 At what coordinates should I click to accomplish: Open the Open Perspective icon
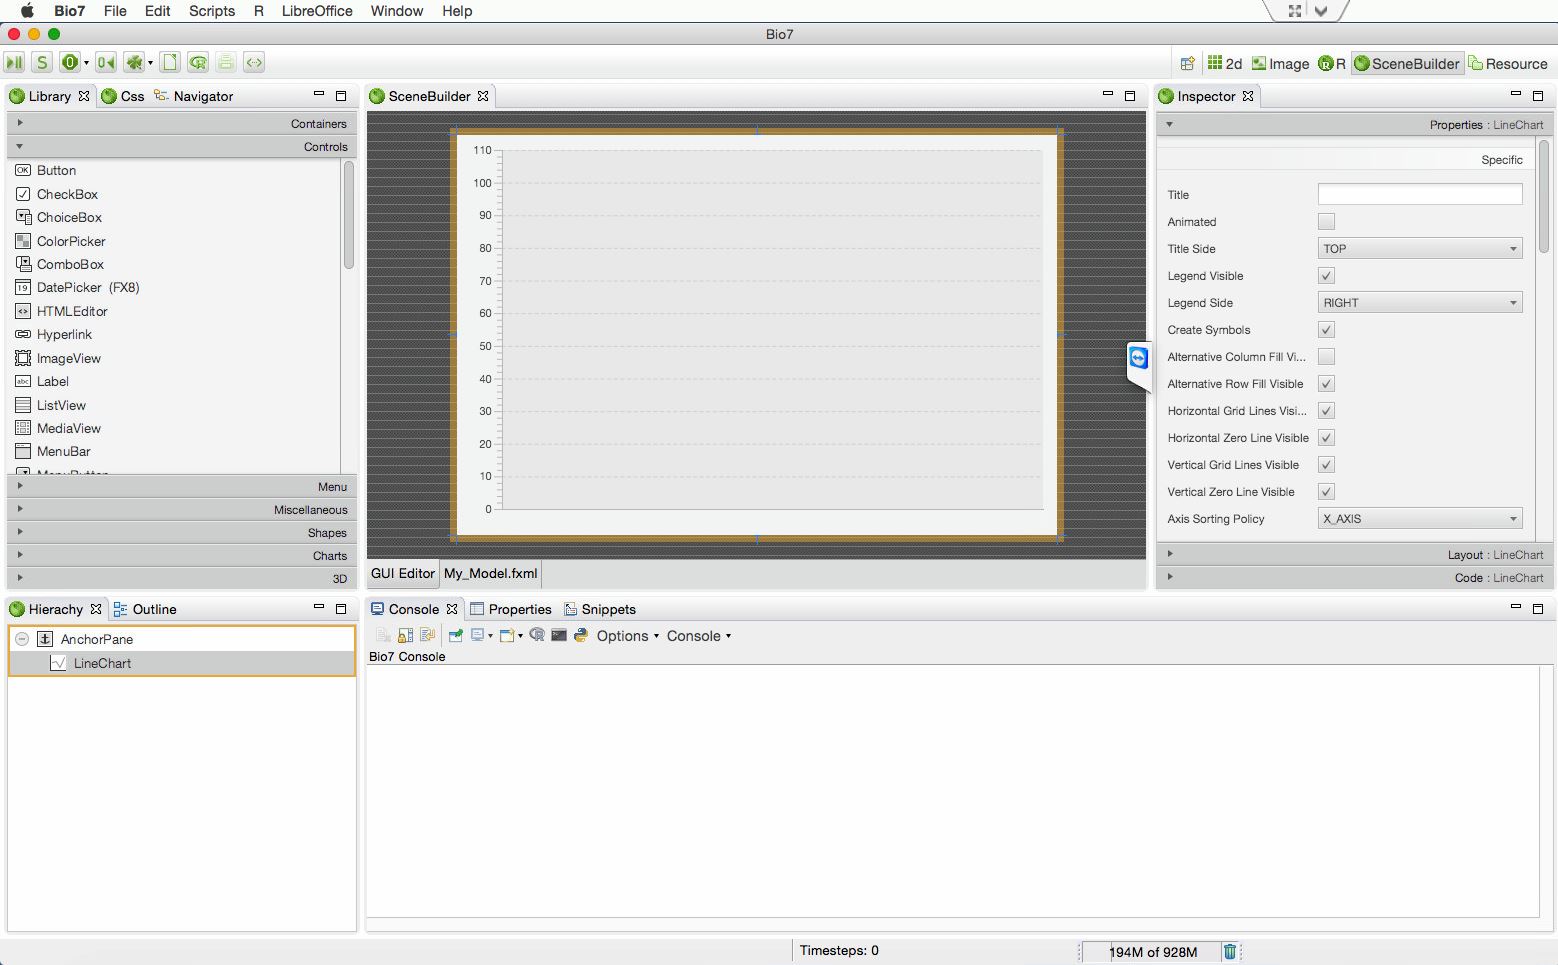[1187, 63]
